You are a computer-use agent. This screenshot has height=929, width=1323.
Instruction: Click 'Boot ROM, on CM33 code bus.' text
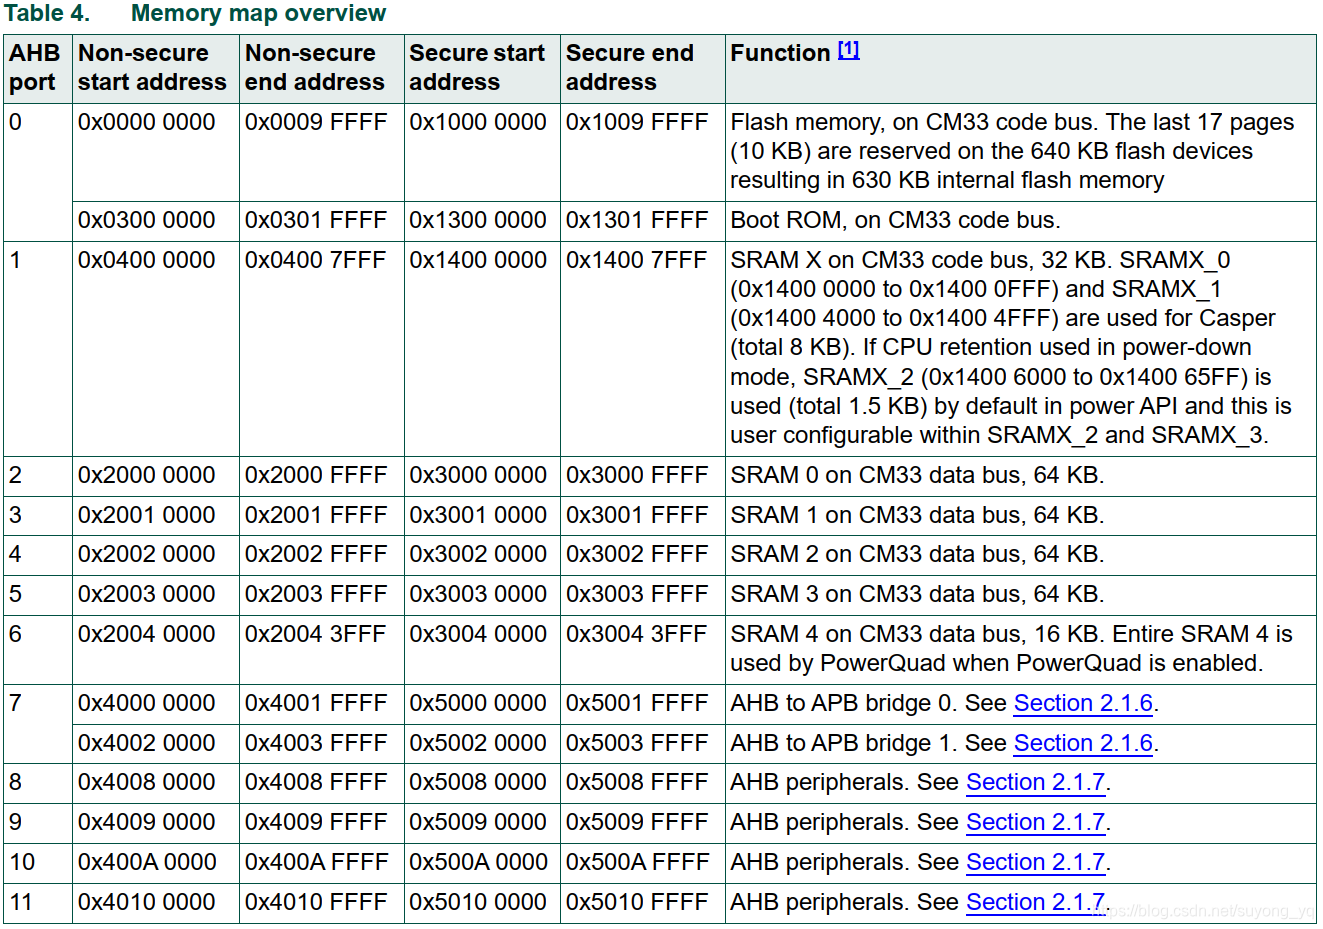pos(896,220)
